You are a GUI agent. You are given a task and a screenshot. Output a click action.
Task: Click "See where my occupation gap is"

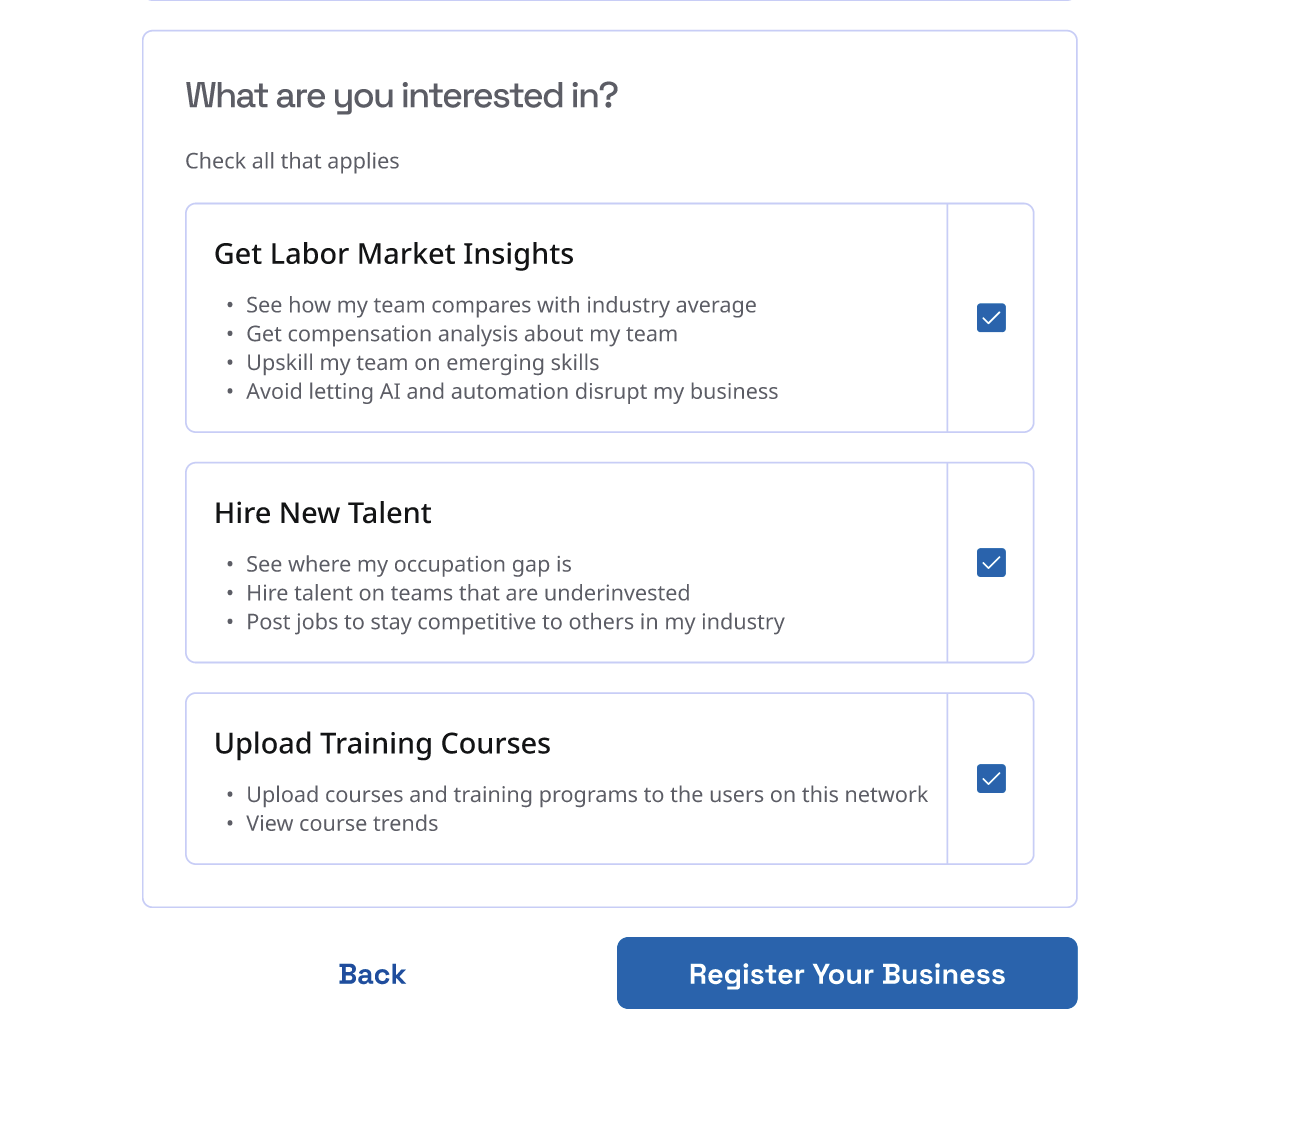tap(408, 564)
